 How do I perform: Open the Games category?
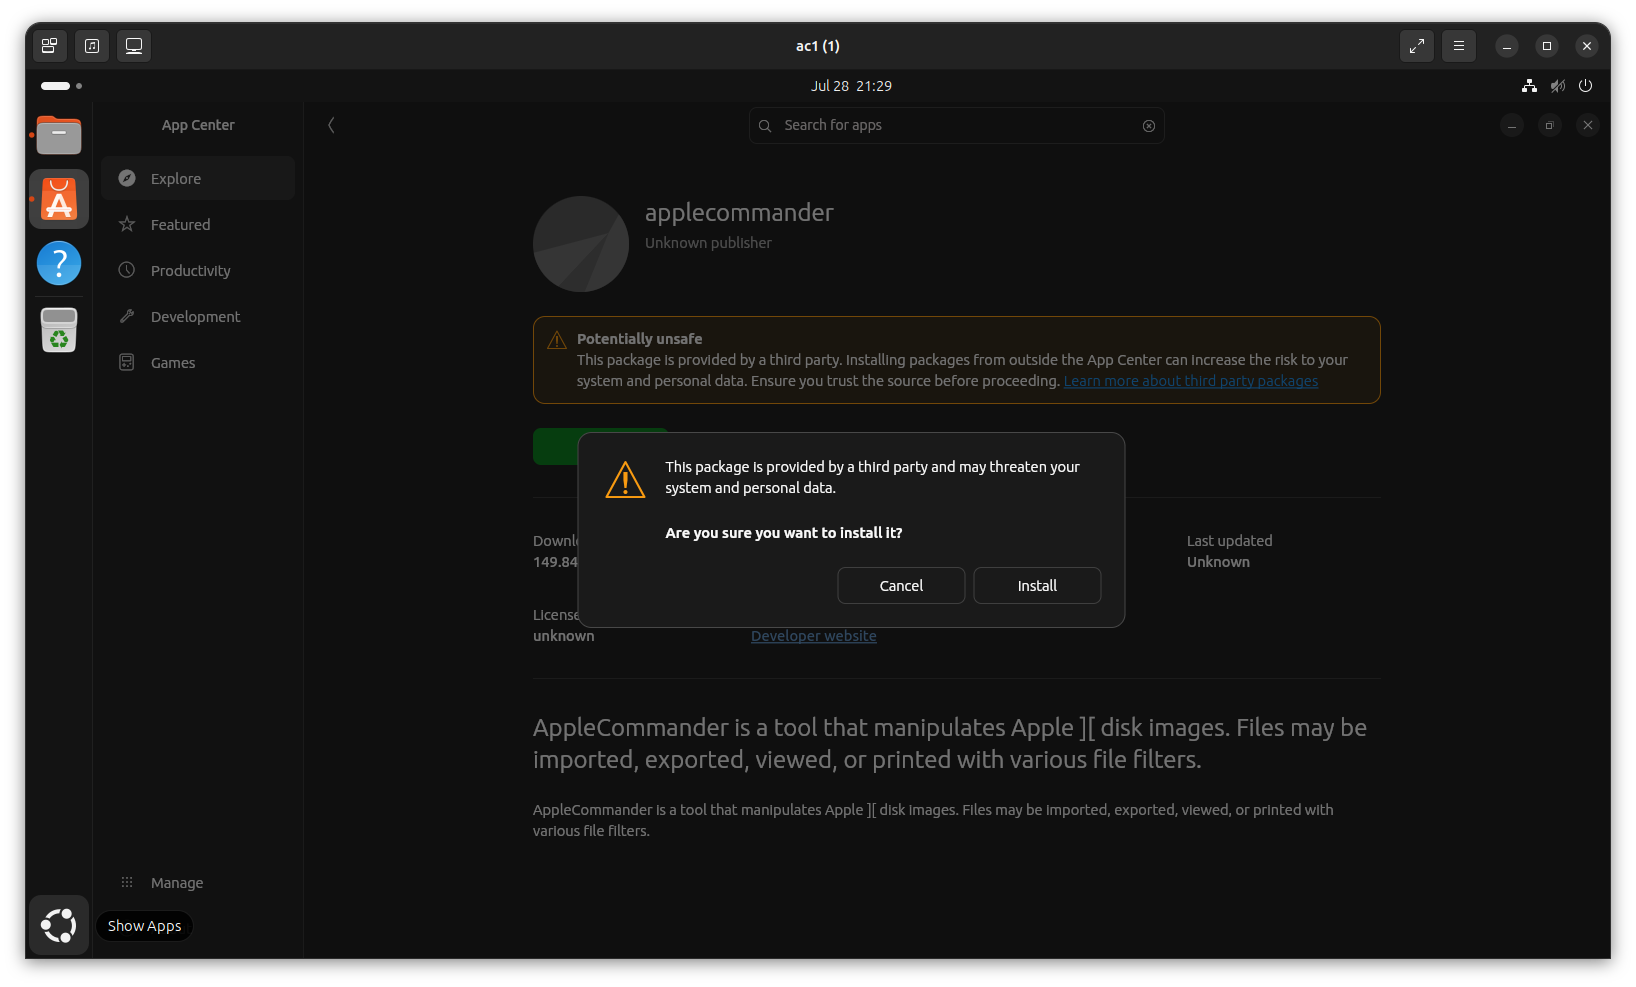198,362
